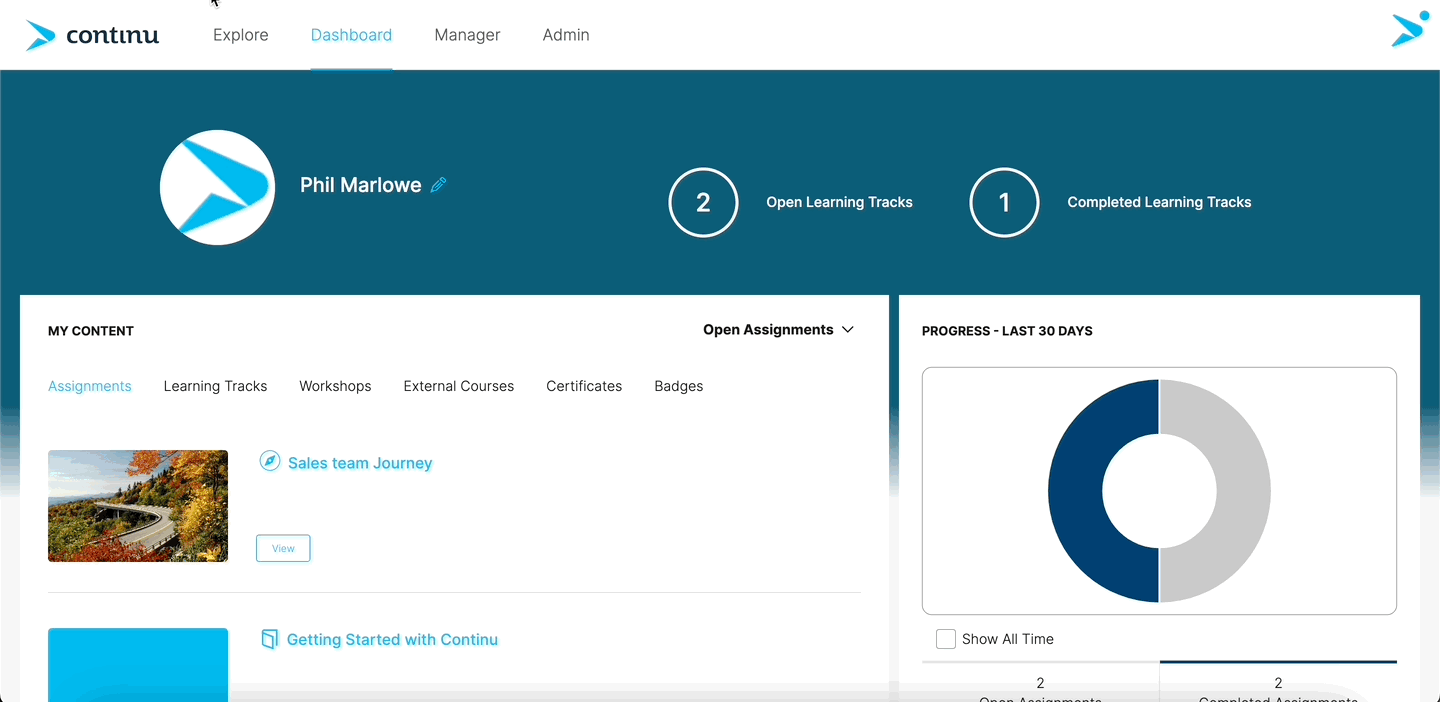Click the dark blue donut chart segment
1440x702 pixels.
pos(1075,491)
